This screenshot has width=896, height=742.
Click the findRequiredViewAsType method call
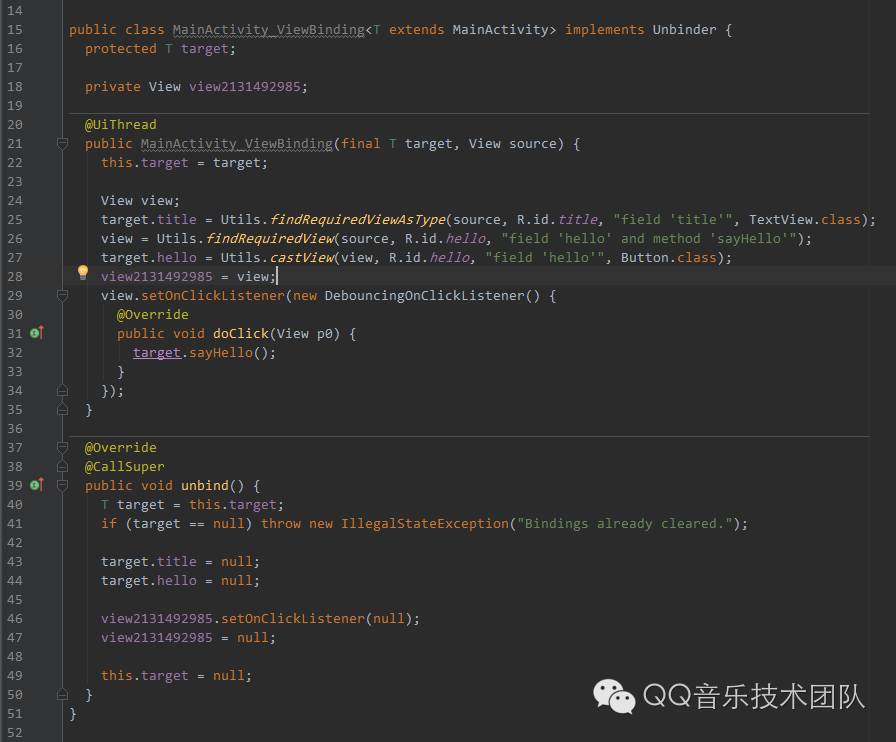[357, 220]
